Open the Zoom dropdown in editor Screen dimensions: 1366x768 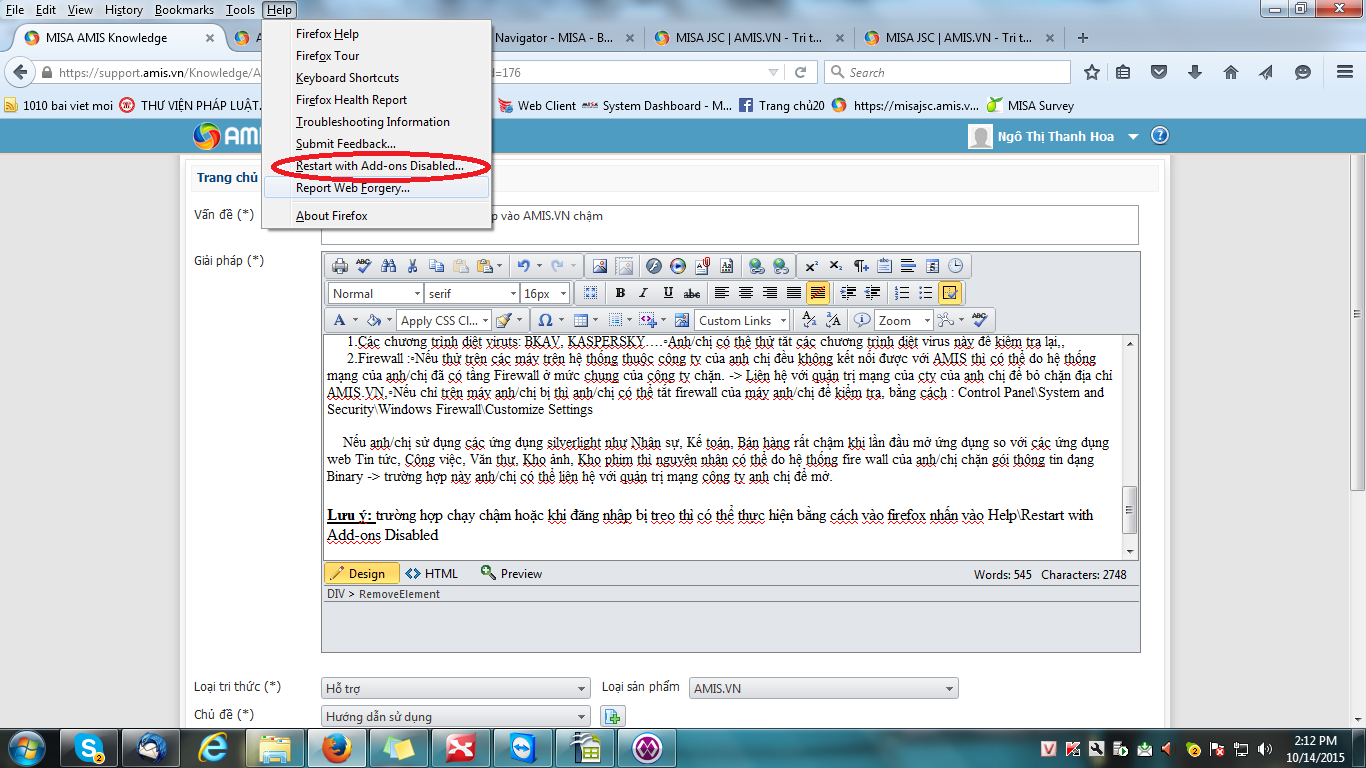tap(903, 320)
